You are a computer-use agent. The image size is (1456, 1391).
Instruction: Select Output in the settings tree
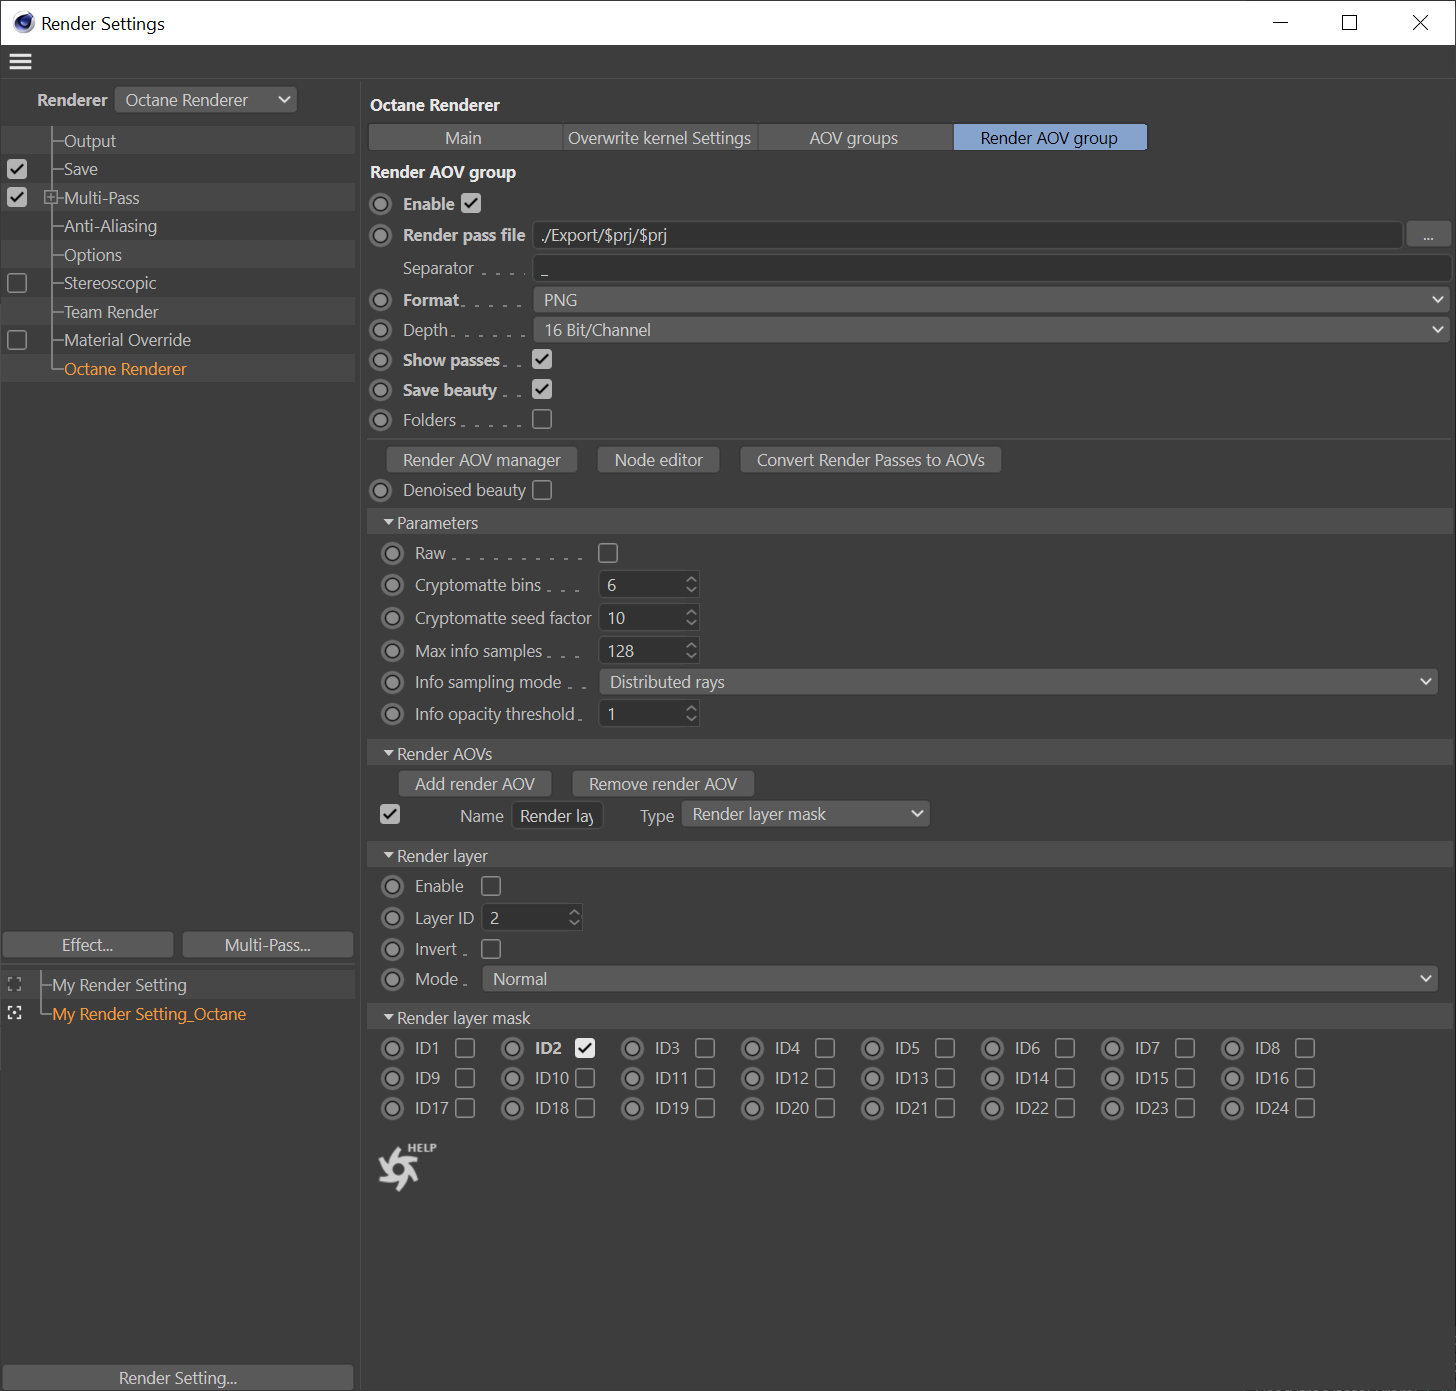(90, 141)
